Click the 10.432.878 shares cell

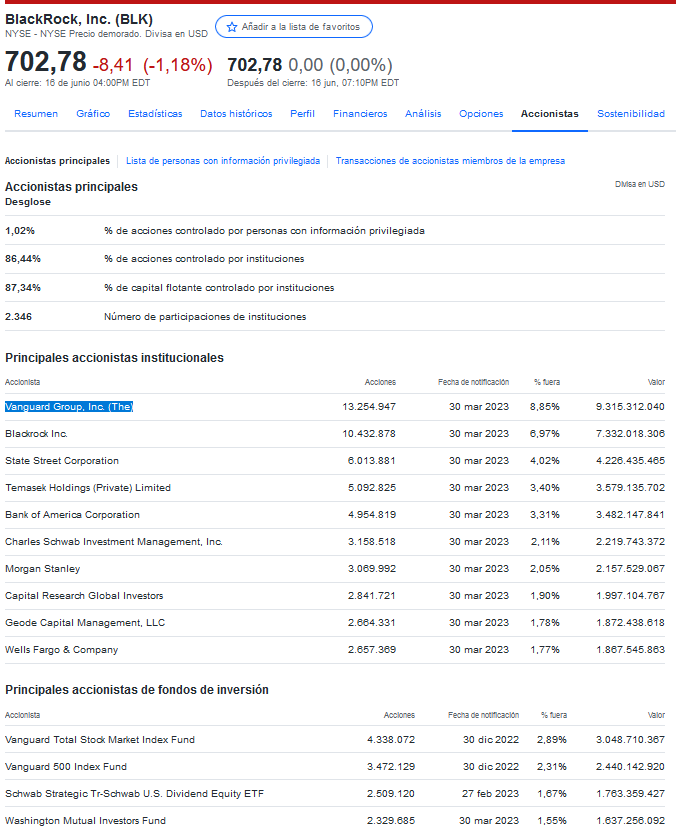(369, 434)
